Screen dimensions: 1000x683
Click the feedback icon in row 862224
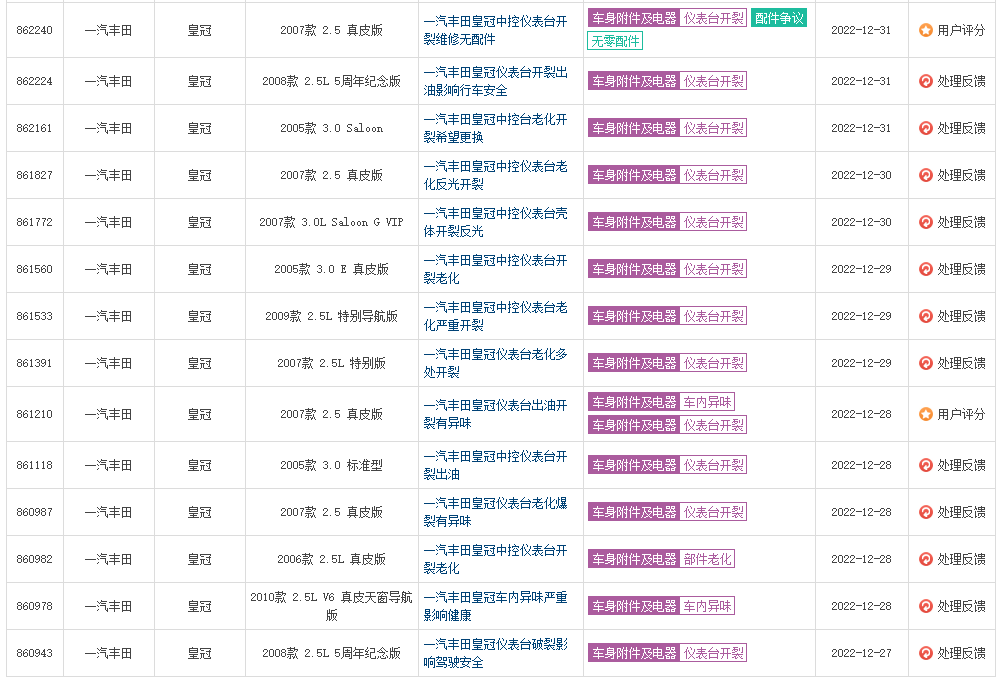pos(925,81)
